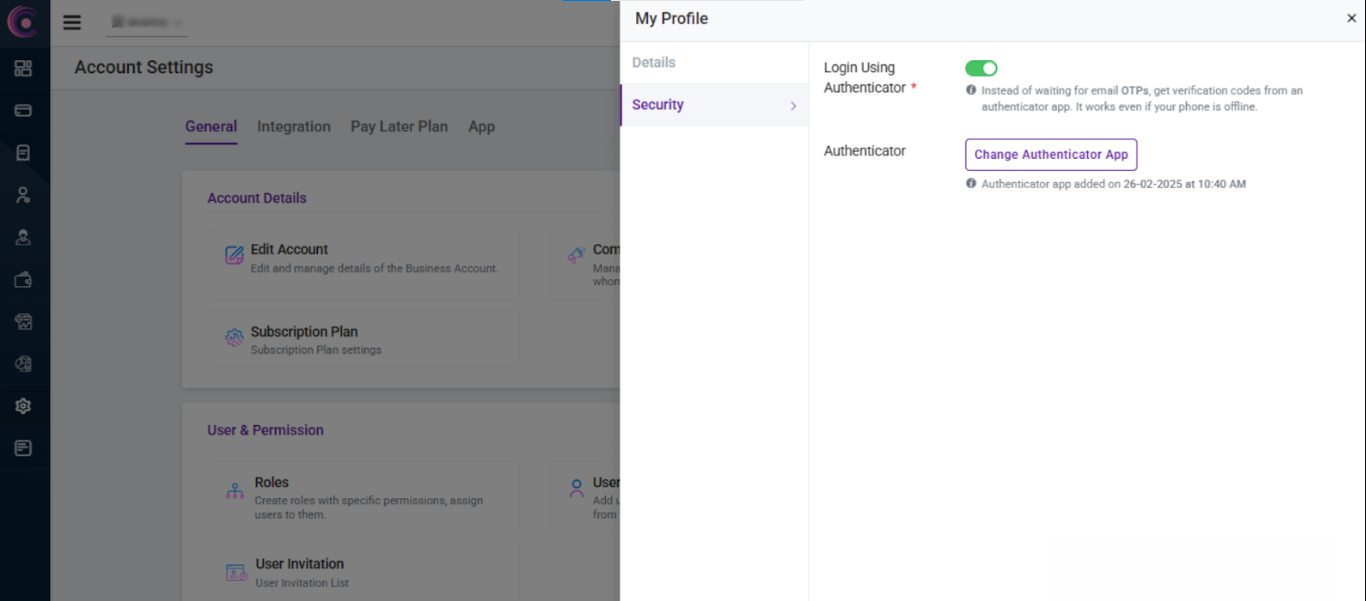Image resolution: width=1366 pixels, height=601 pixels.
Task: Disable the Login Using Authenticator toggle
Action: point(981,68)
